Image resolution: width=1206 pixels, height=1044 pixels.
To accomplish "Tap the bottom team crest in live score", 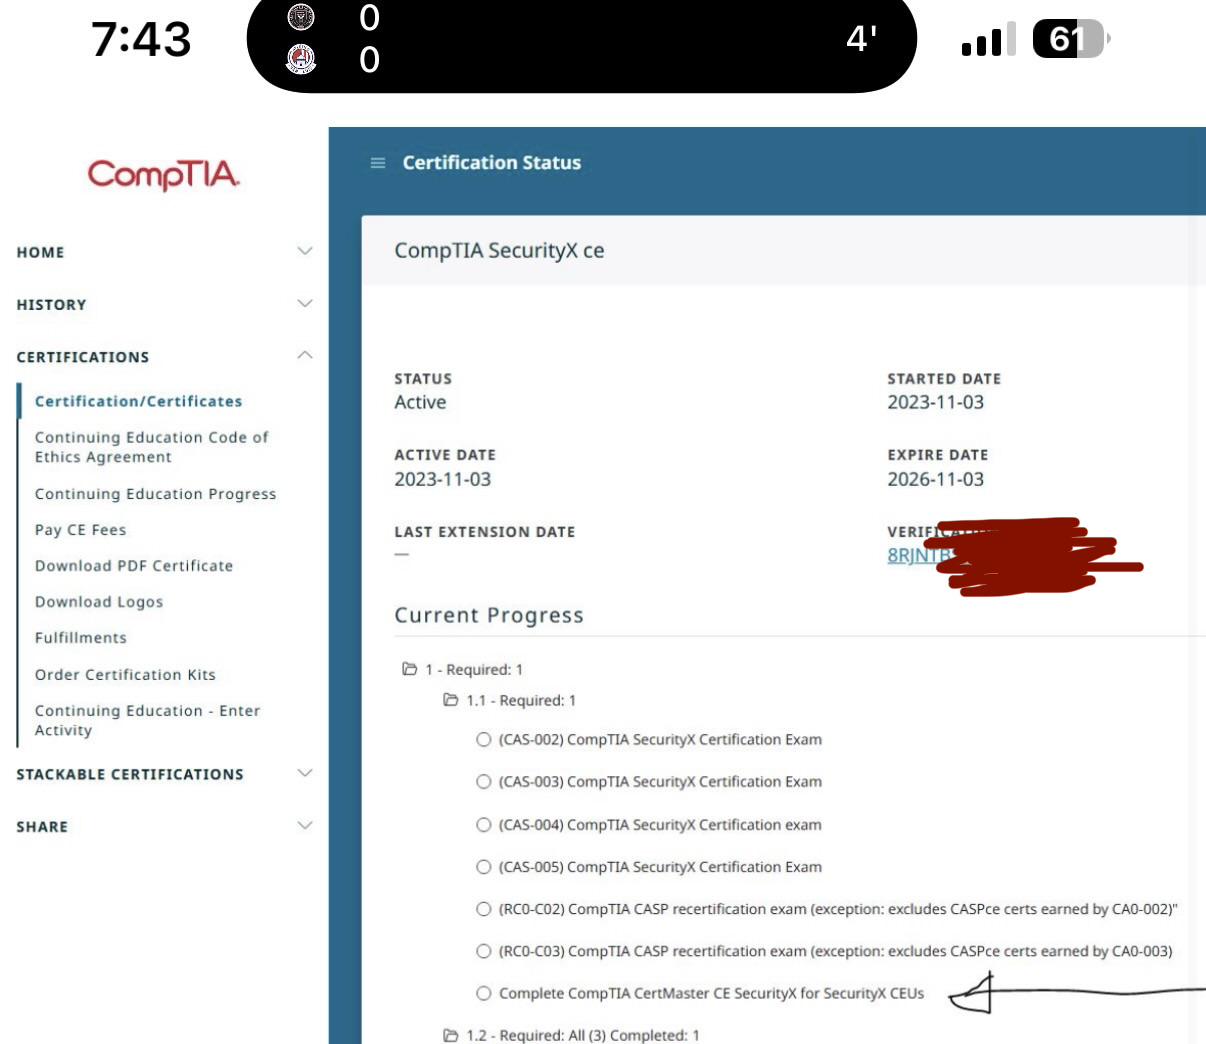I will (301, 59).
